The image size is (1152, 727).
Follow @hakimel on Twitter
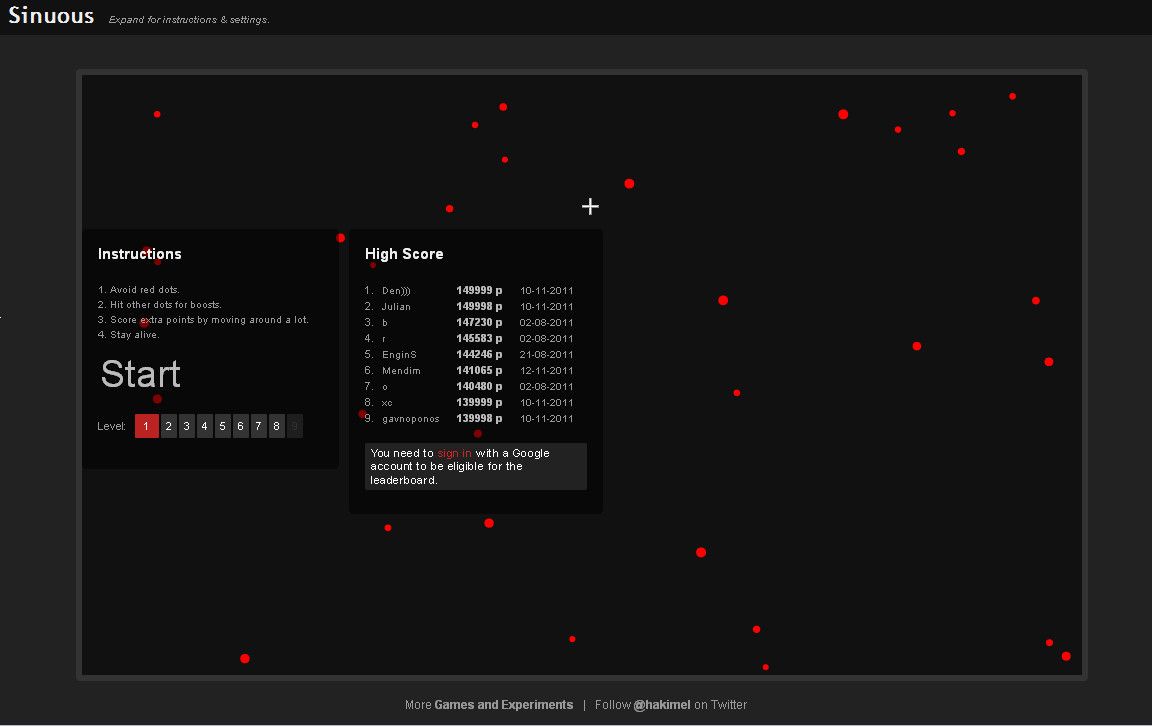(x=662, y=704)
